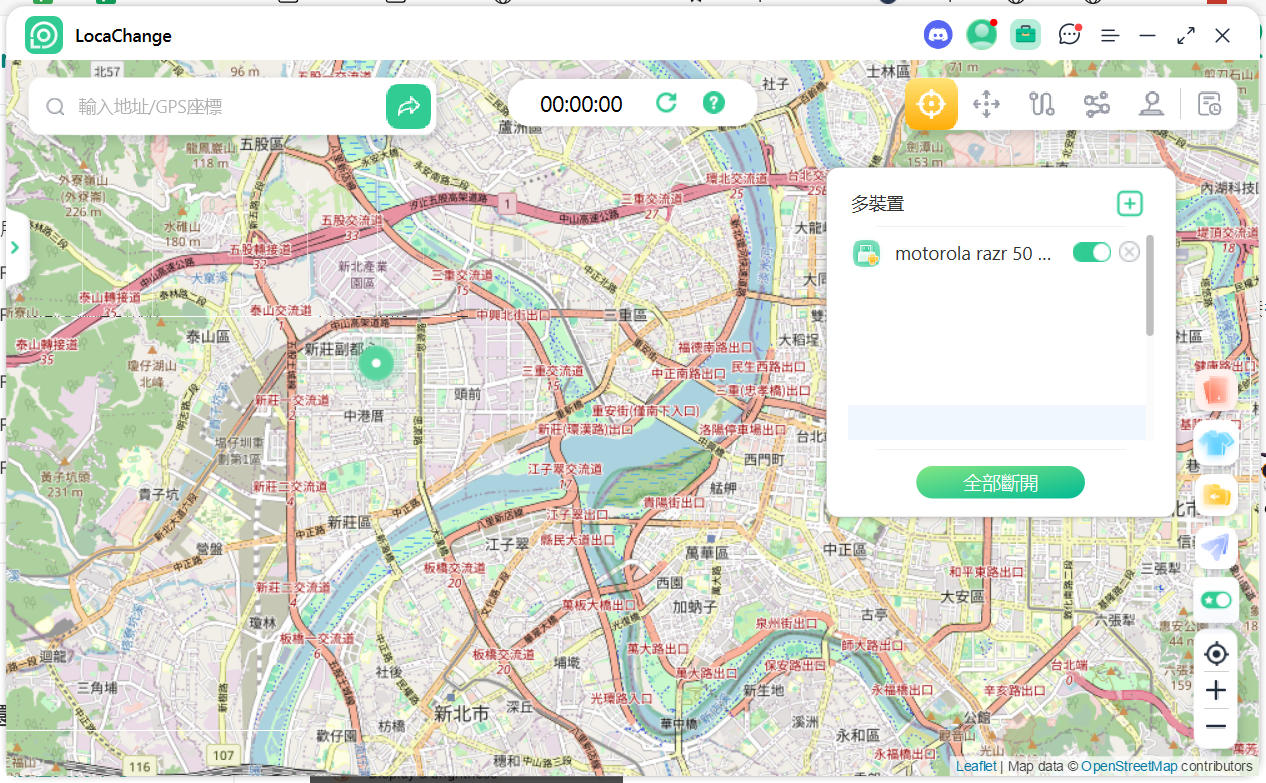Toggle motorola razr 50 device switch

pyautogui.click(x=1091, y=252)
